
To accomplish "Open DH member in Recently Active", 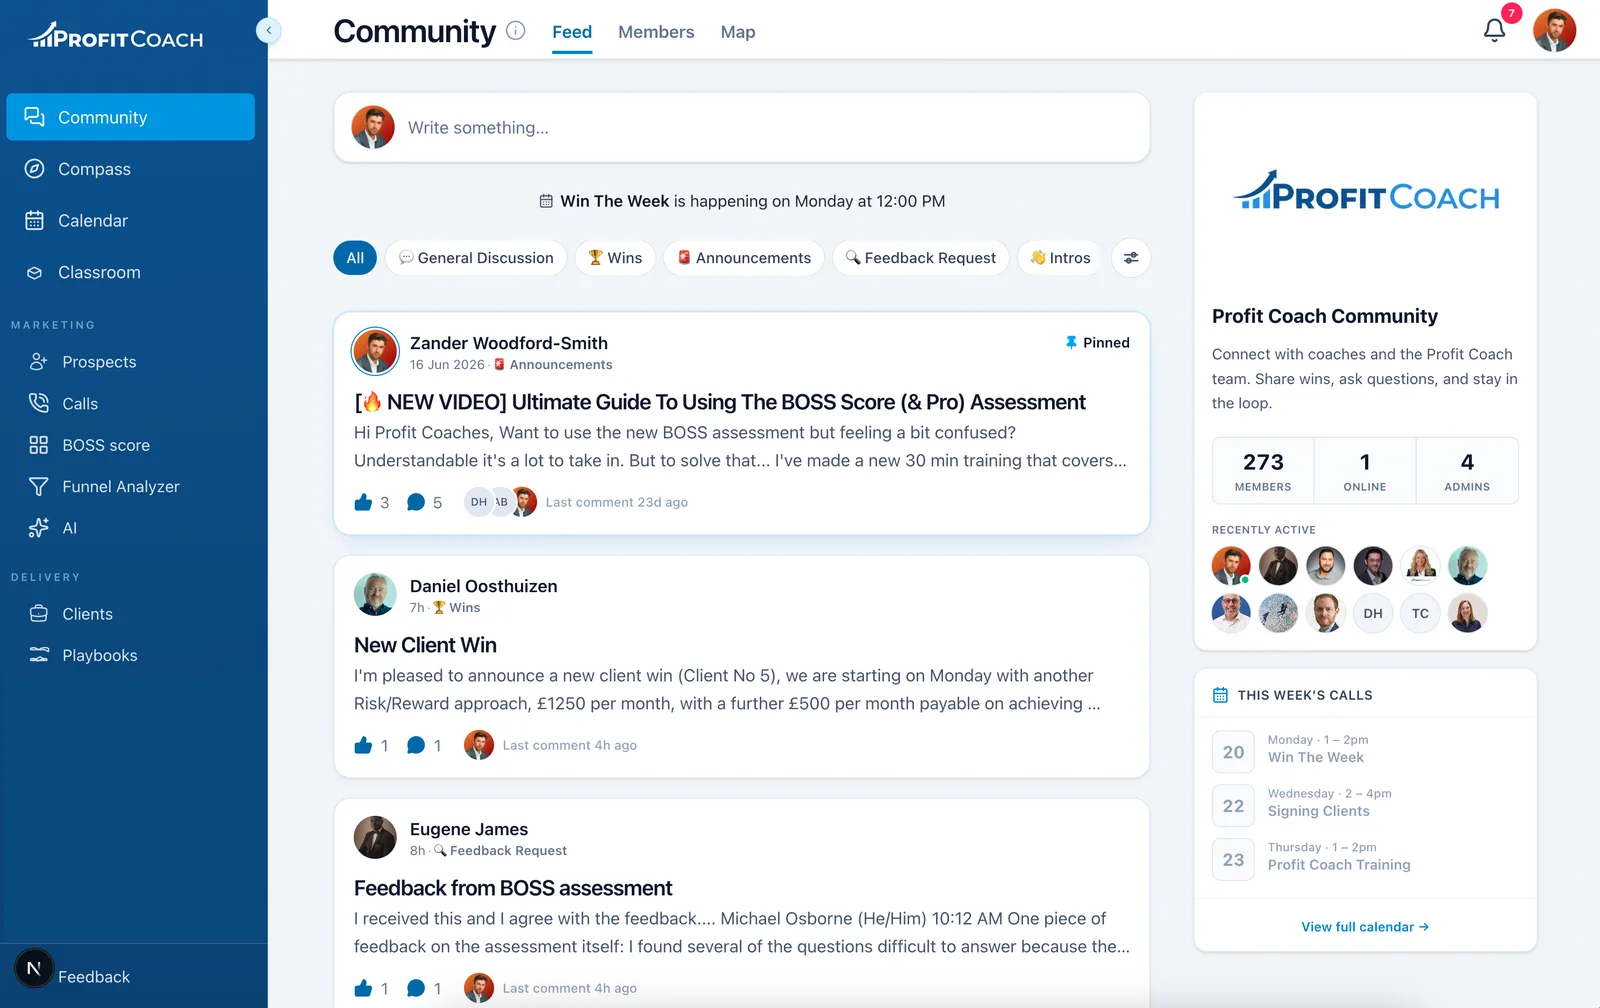I will pyautogui.click(x=1373, y=613).
